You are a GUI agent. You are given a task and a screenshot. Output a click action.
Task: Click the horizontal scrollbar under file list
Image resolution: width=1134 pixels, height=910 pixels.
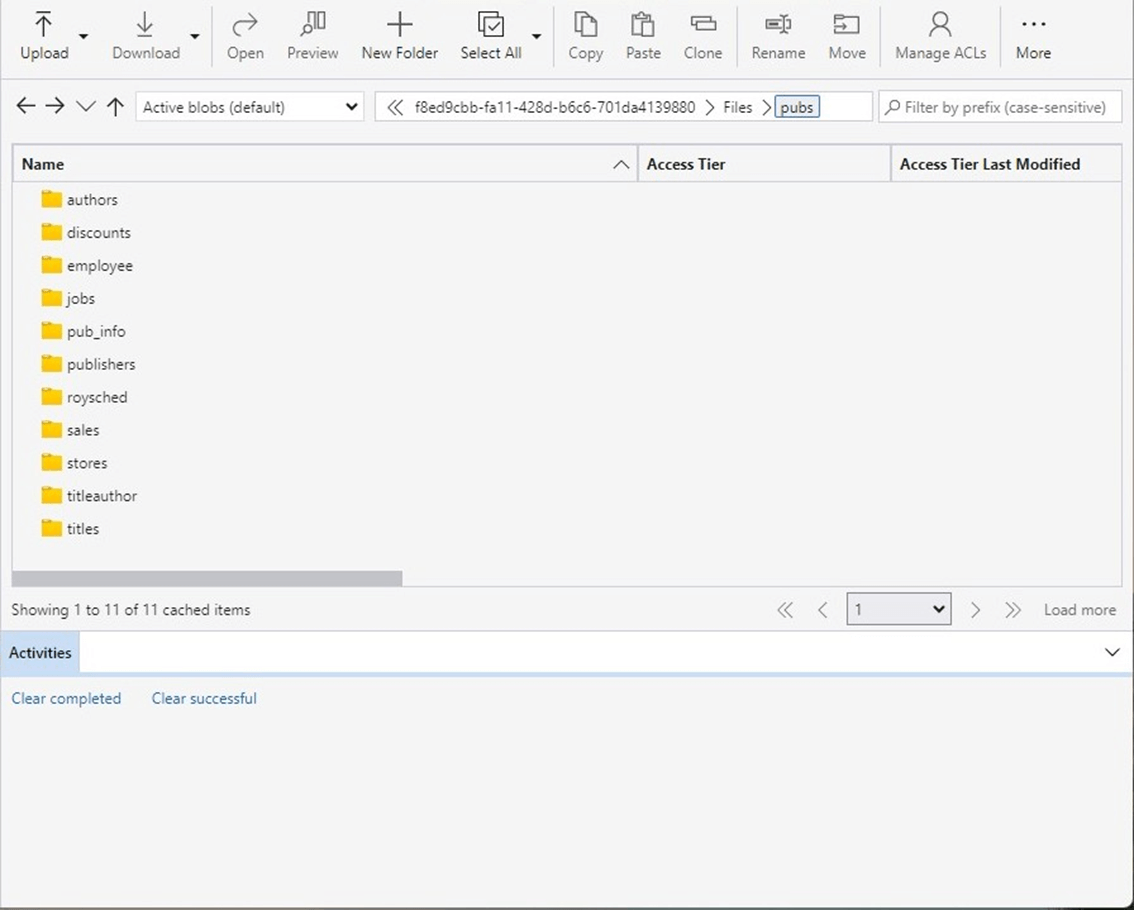(x=207, y=578)
